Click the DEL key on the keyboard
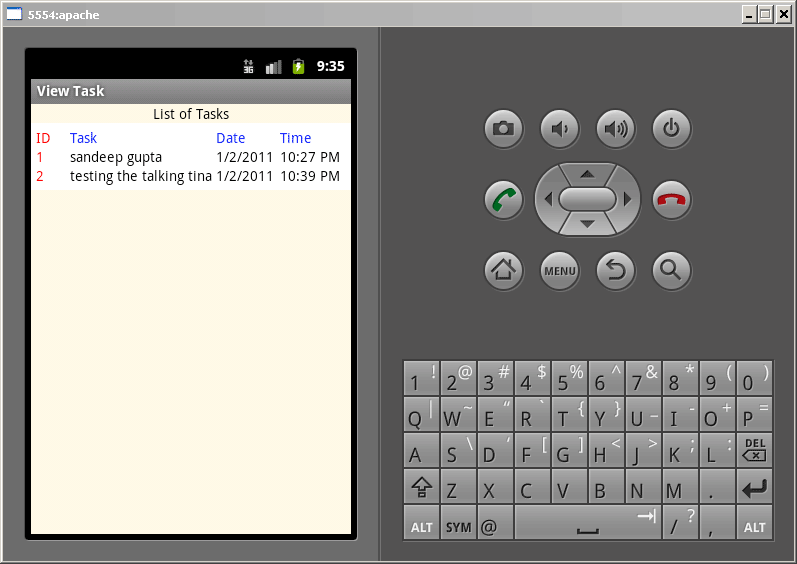 tap(755, 450)
